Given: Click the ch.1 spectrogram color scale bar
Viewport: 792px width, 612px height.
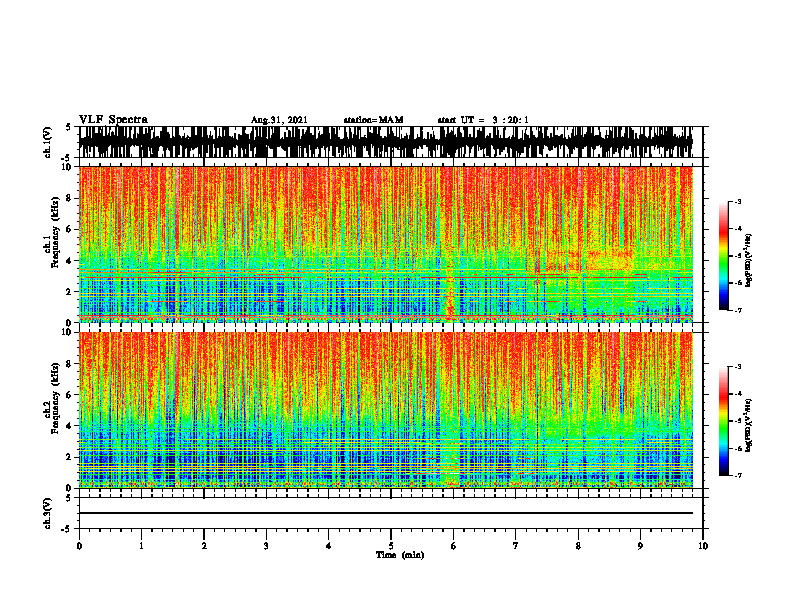Looking at the screenshot, I should point(724,256).
